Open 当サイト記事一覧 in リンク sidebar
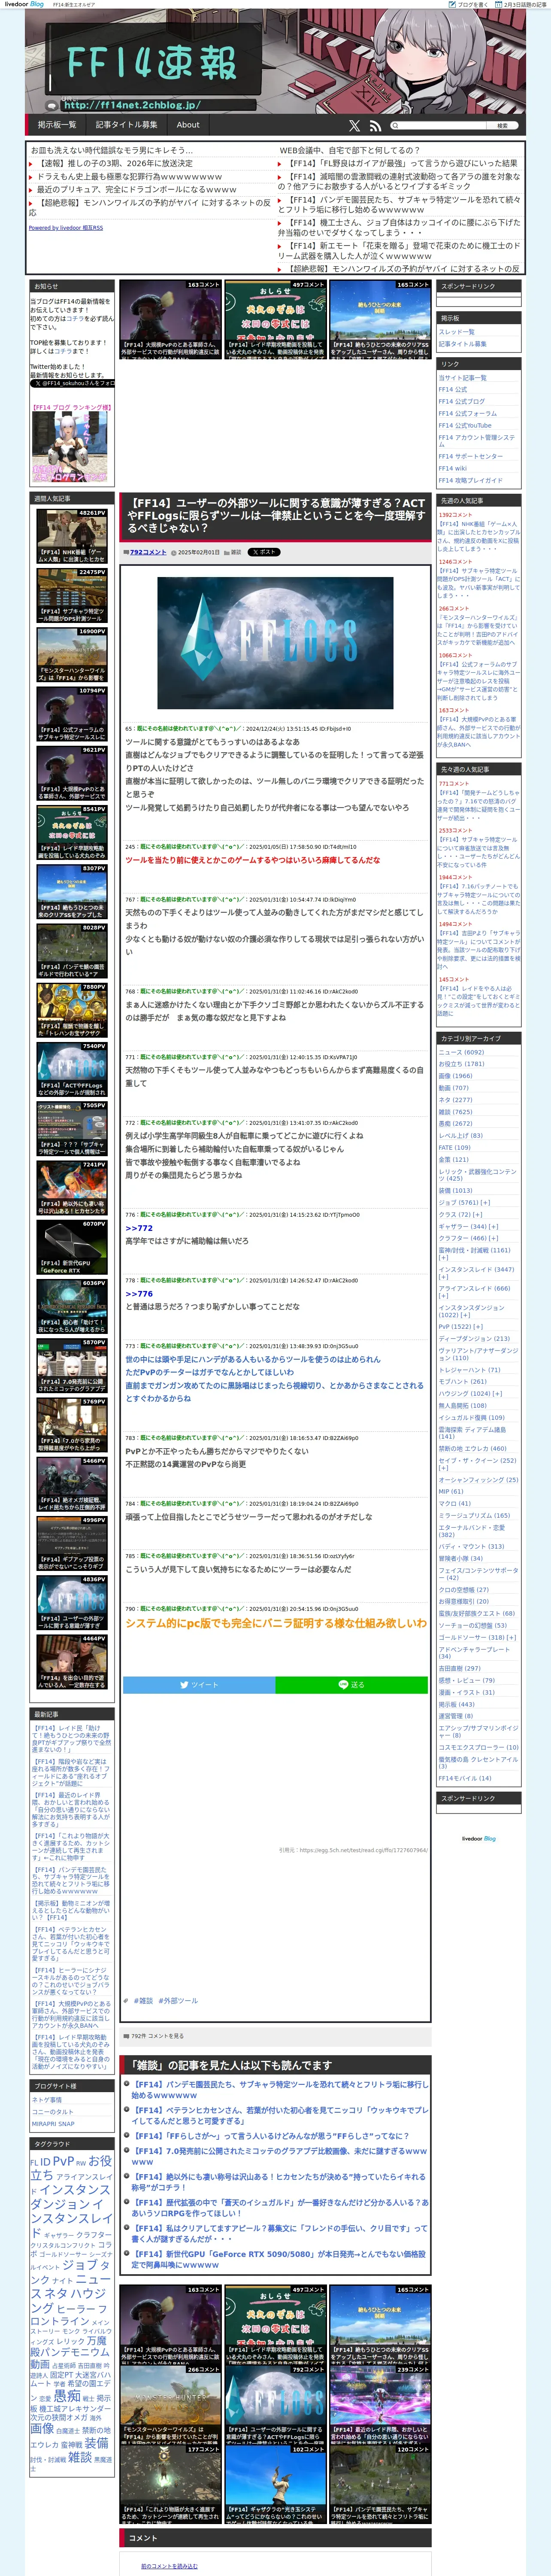 (462, 378)
